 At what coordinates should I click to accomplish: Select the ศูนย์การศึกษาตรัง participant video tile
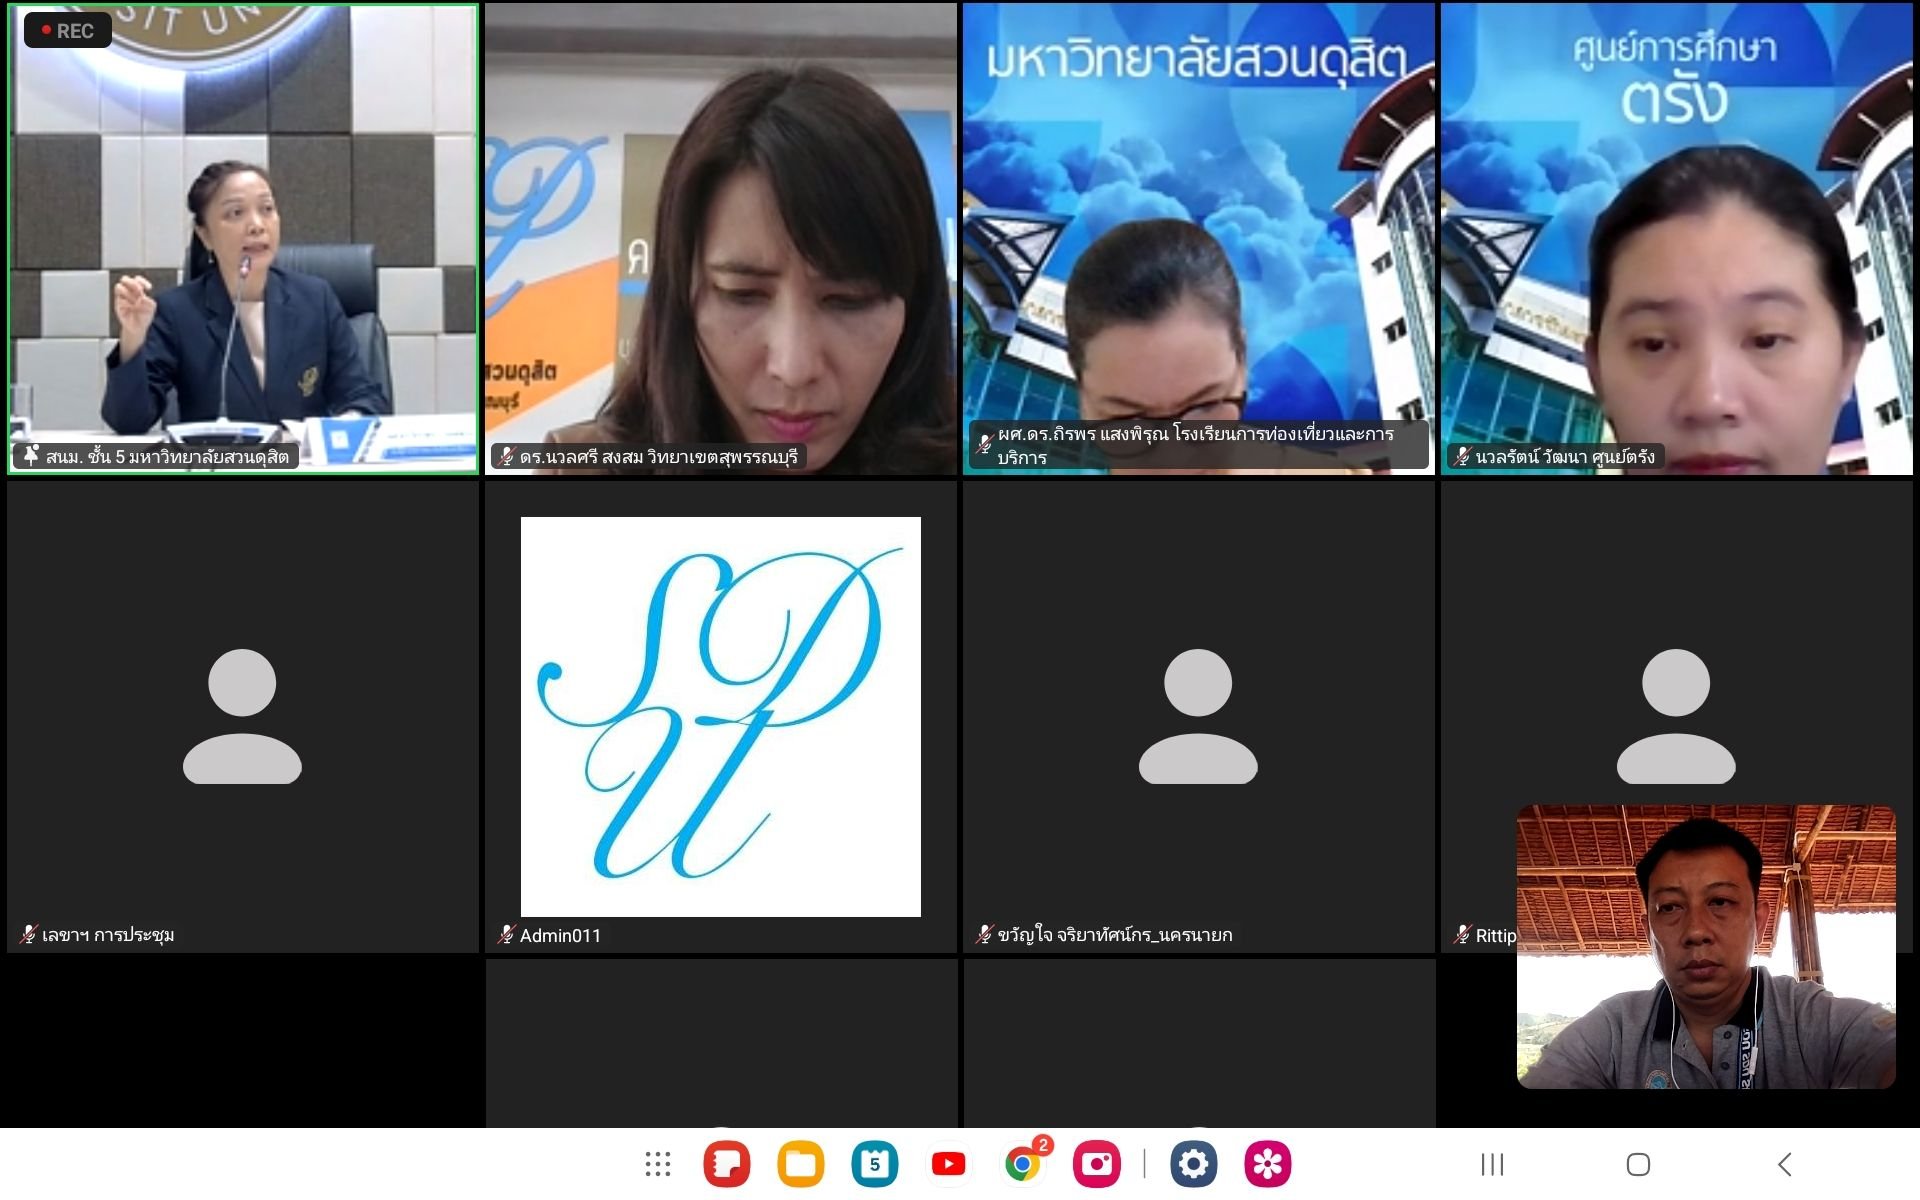click(1676, 240)
